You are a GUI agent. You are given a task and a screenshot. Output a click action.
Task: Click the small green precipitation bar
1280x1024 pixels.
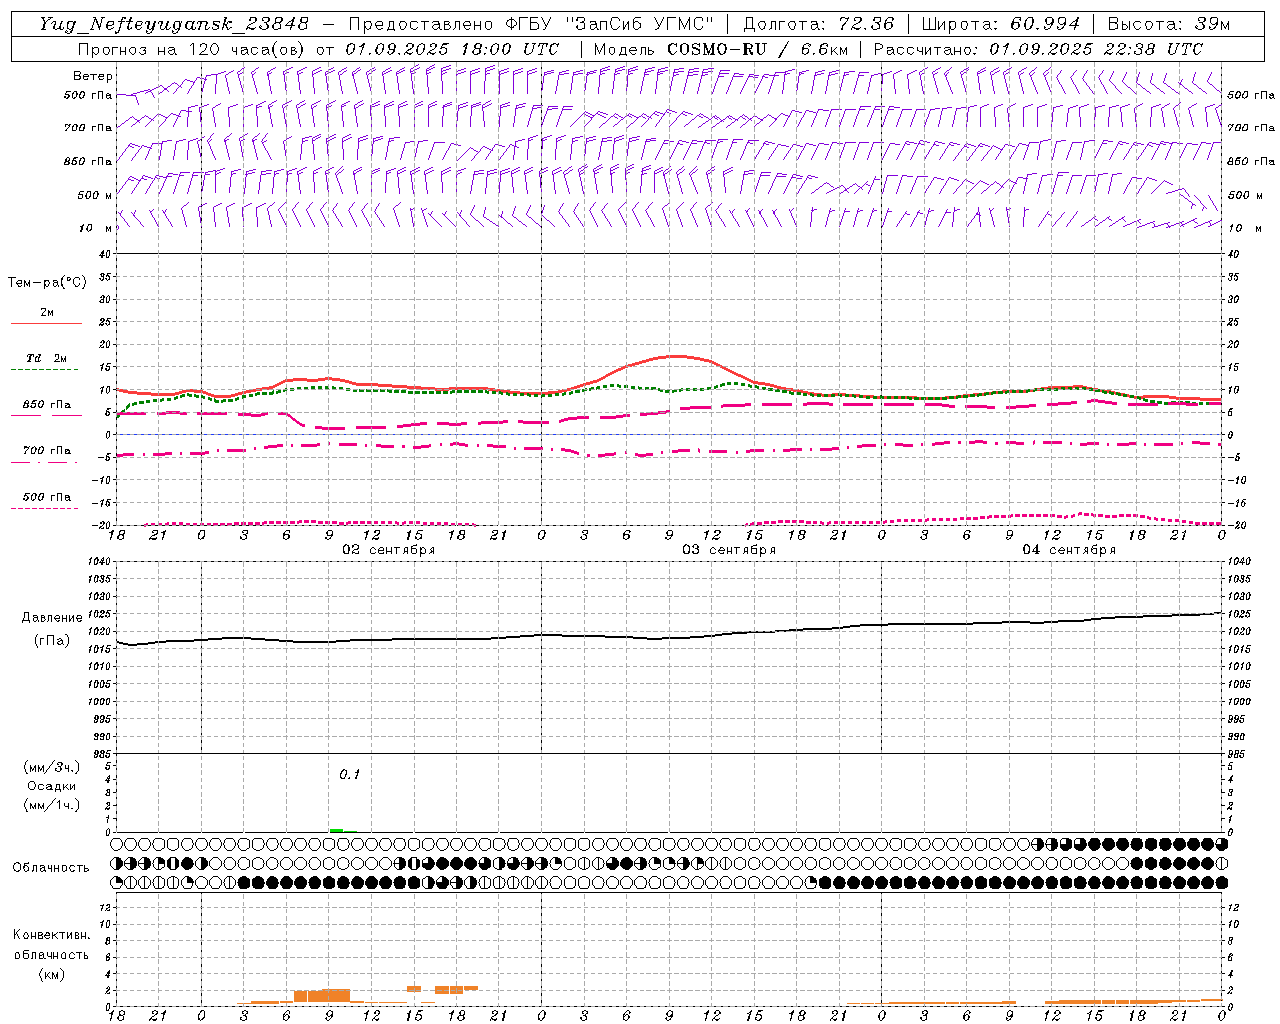(337, 830)
